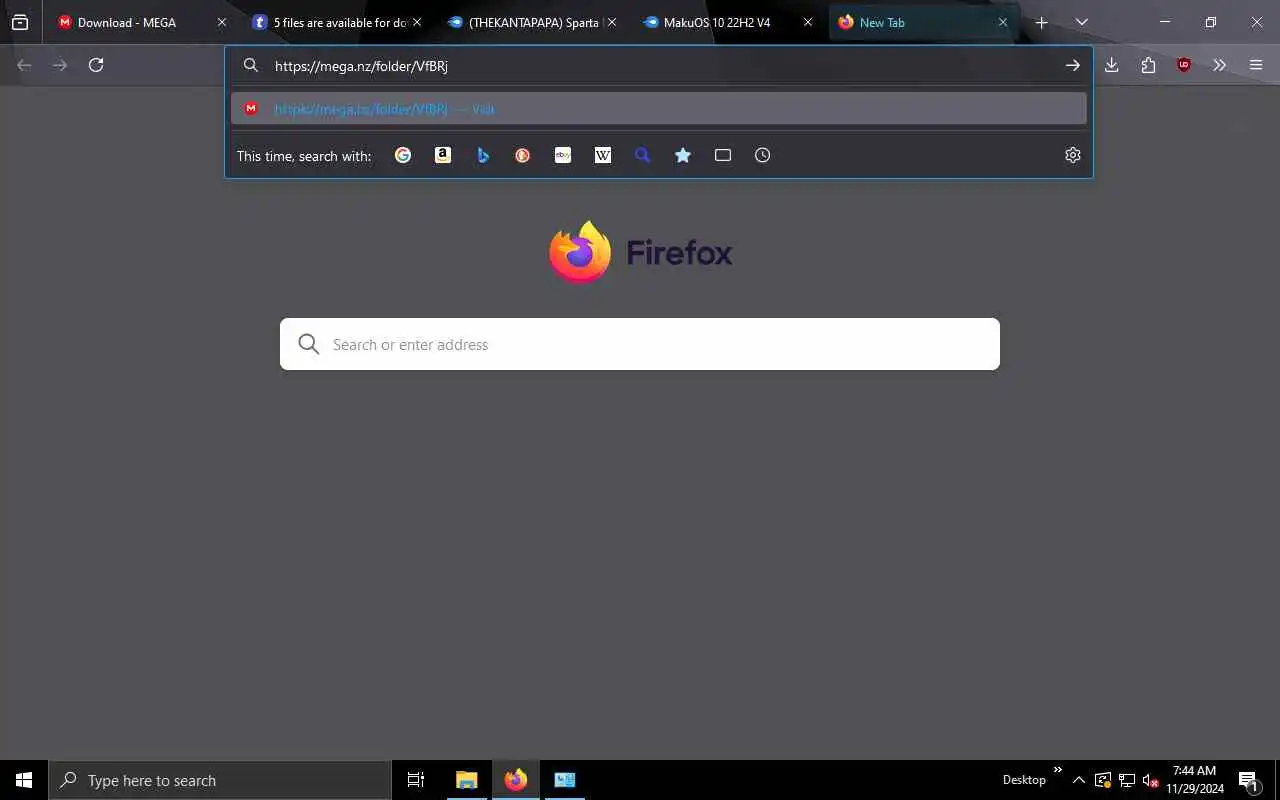Search this time with DuckDuckGo icon
Image resolution: width=1280 pixels, height=800 pixels.
click(x=523, y=155)
